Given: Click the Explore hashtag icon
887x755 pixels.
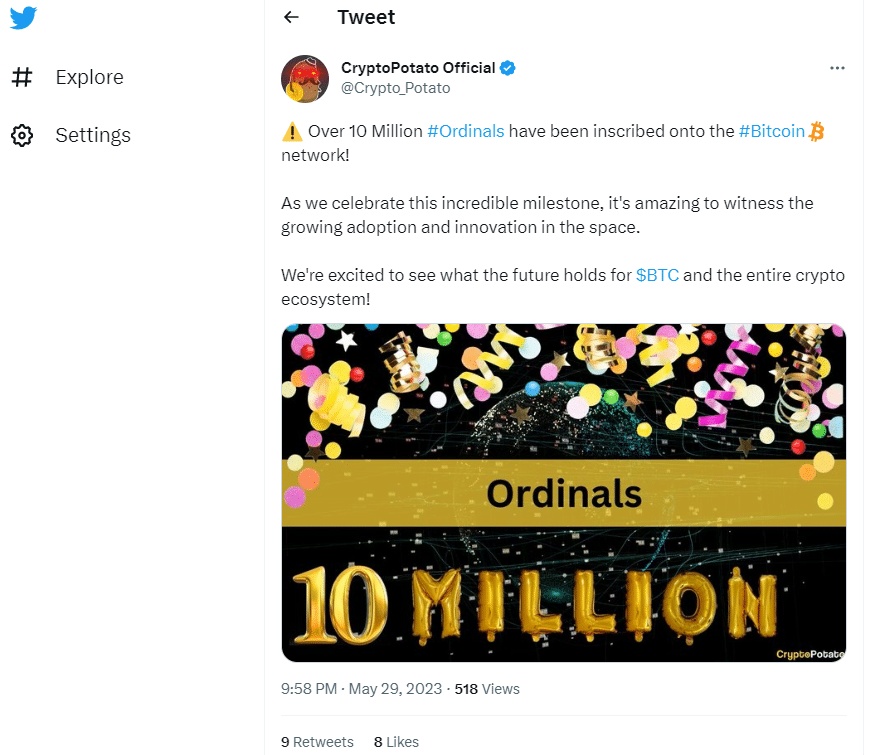Looking at the screenshot, I should pos(22,77).
